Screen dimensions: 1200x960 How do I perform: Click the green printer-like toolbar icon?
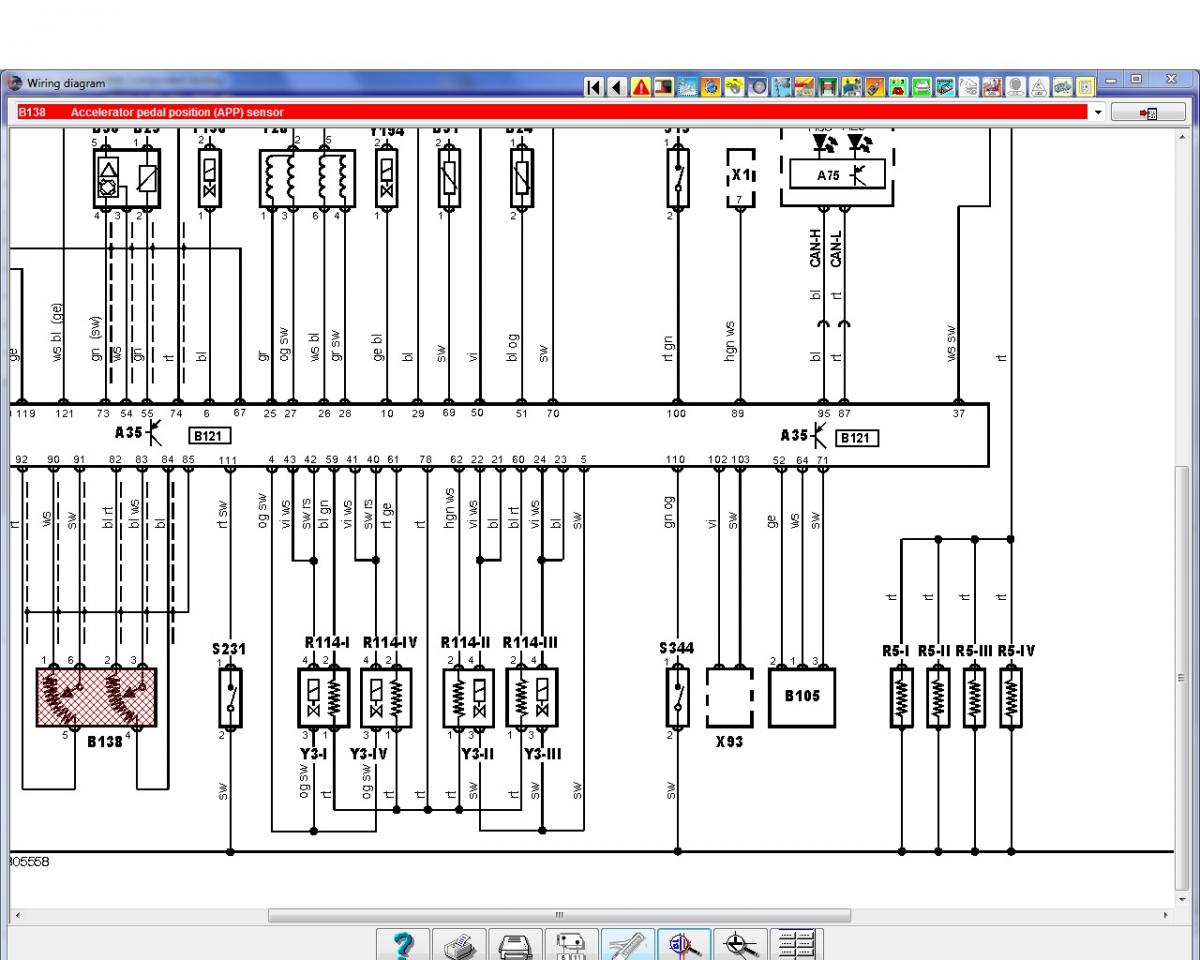(x=920, y=87)
